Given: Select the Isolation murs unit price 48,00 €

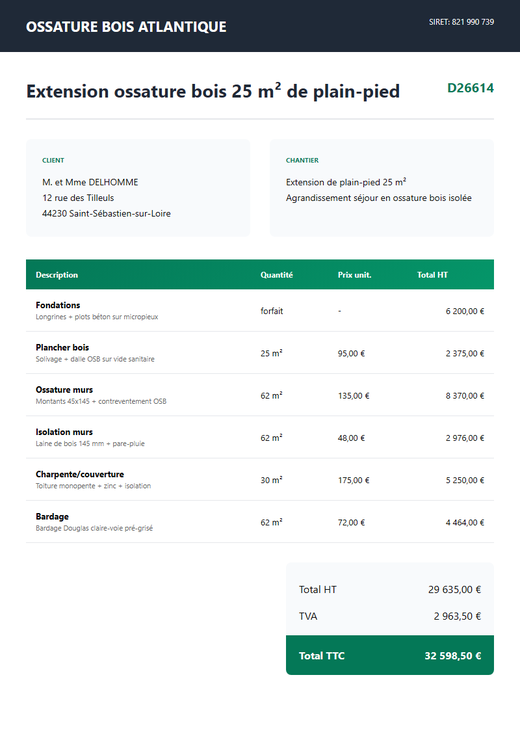Looking at the screenshot, I should [351, 438].
